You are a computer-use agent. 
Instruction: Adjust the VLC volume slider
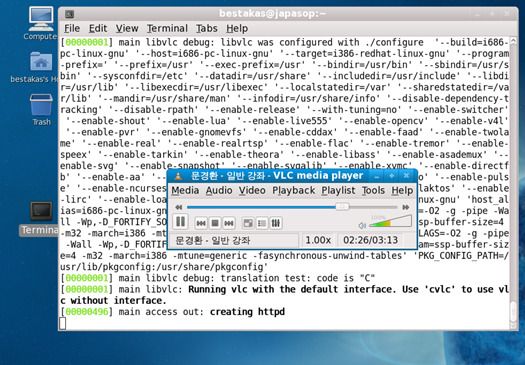390,222
